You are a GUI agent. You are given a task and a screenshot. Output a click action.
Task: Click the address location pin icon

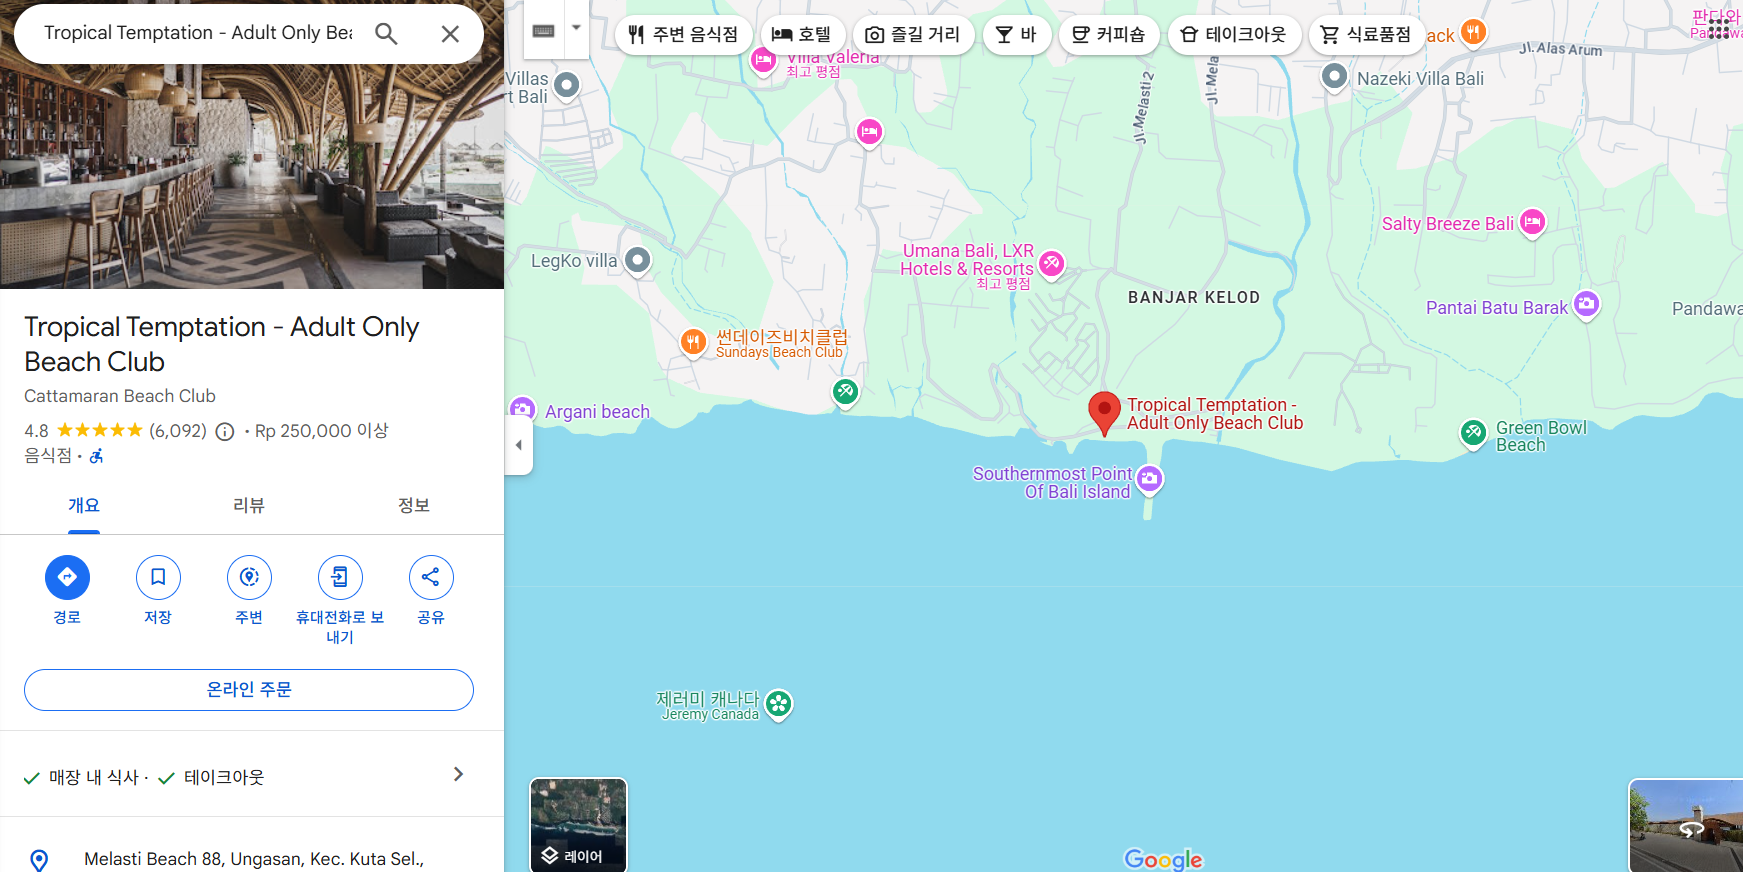click(x=39, y=860)
